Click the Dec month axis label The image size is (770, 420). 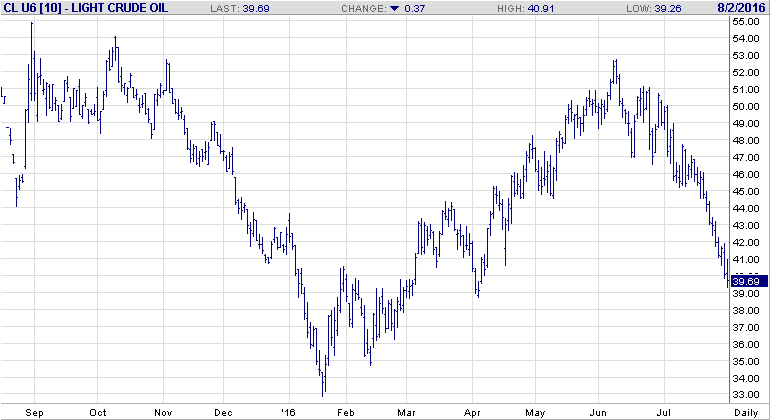[x=223, y=411]
